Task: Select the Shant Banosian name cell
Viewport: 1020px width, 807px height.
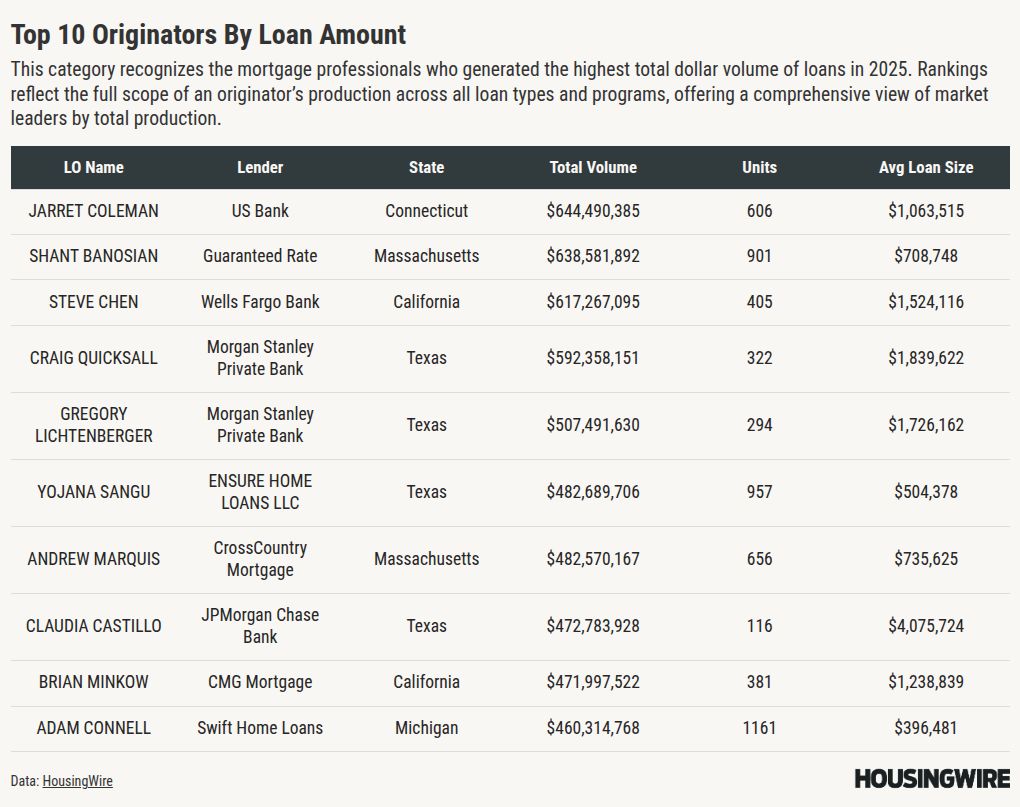Action: (x=94, y=256)
